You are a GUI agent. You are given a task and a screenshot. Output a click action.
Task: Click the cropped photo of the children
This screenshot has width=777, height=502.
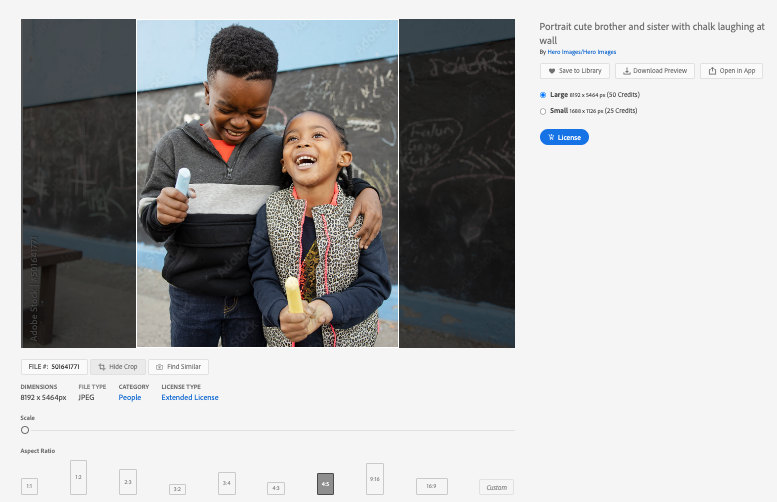[267, 184]
